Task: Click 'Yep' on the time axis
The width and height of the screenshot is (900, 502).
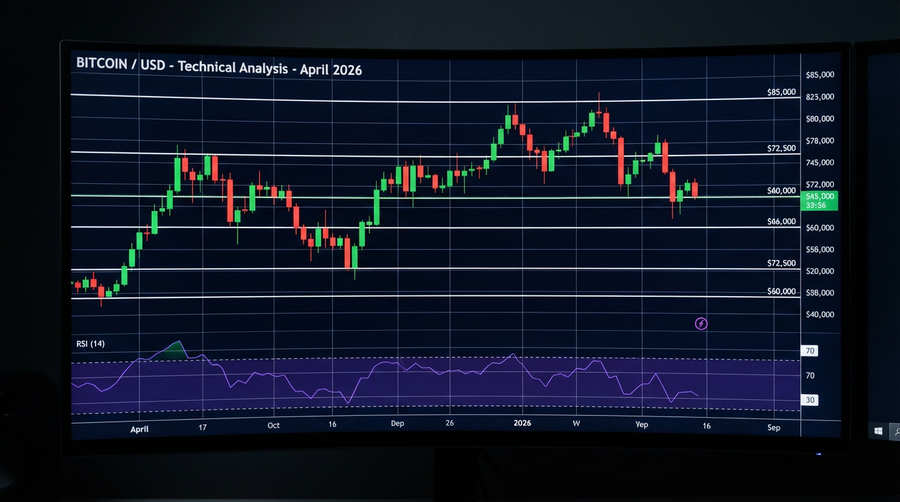Action: tap(642, 425)
